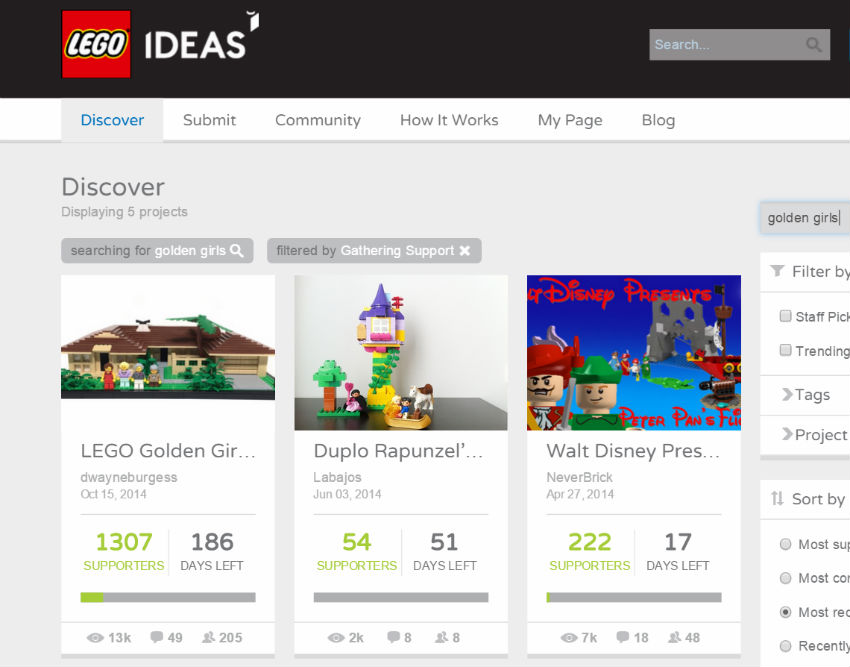Click views eye icon on Walt Disney card
The image size is (850, 667).
click(x=569, y=638)
